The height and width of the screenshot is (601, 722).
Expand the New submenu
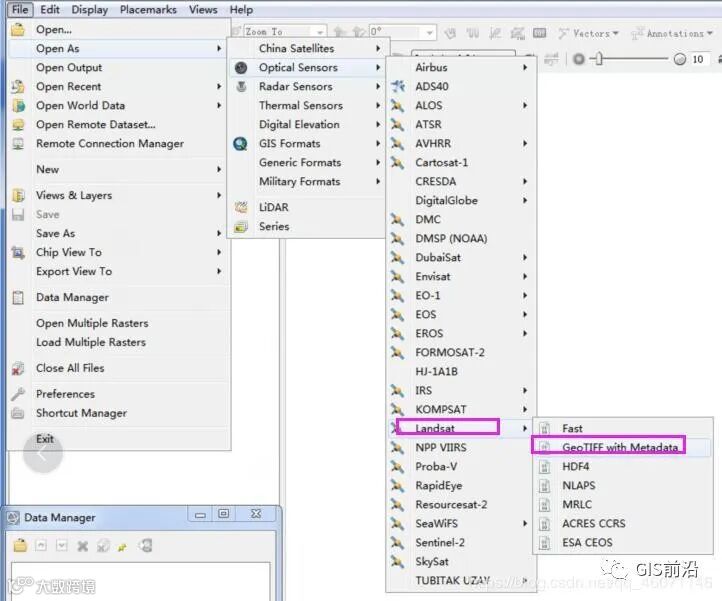coord(118,169)
